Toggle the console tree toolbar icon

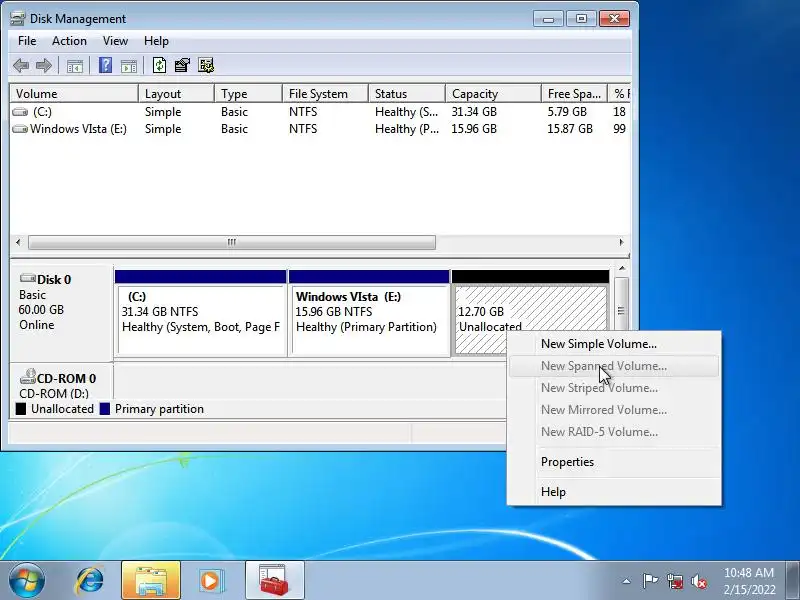75,66
